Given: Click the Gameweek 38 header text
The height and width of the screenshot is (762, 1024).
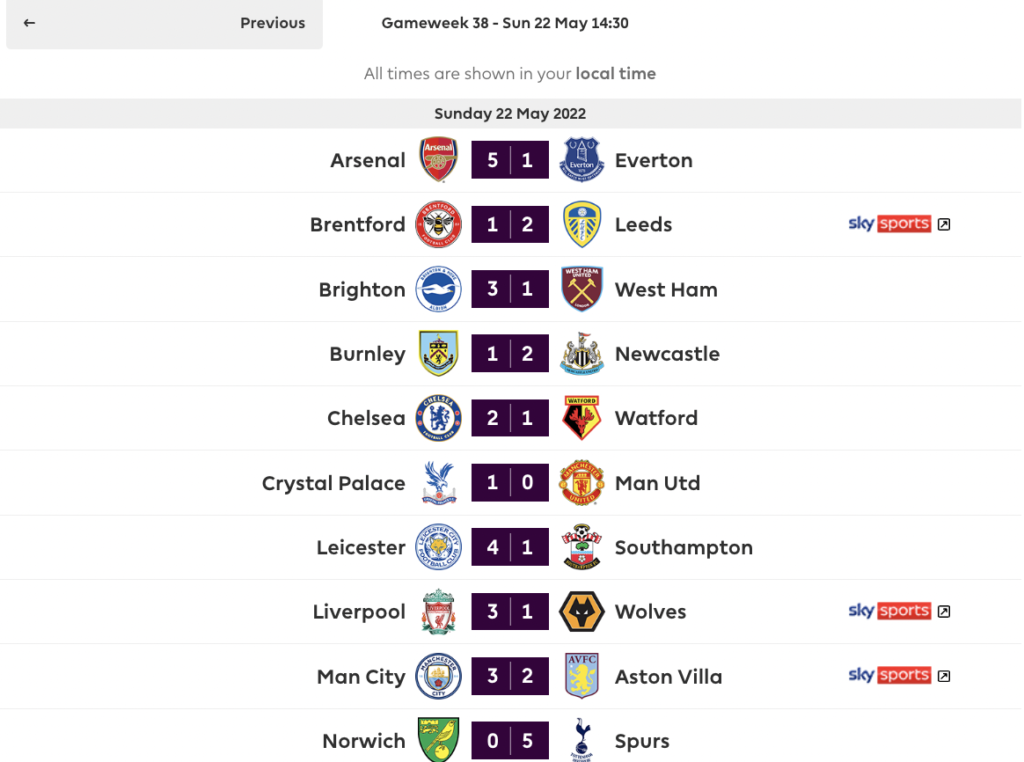Looking at the screenshot, I should tap(505, 22).
